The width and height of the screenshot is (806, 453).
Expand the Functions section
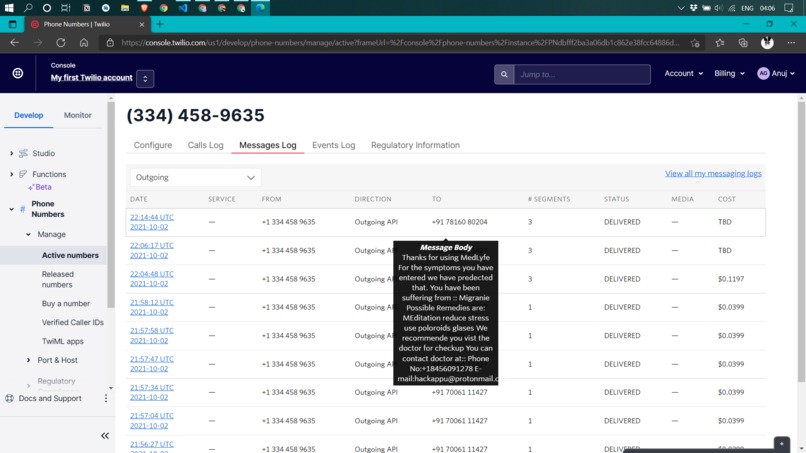[11, 174]
